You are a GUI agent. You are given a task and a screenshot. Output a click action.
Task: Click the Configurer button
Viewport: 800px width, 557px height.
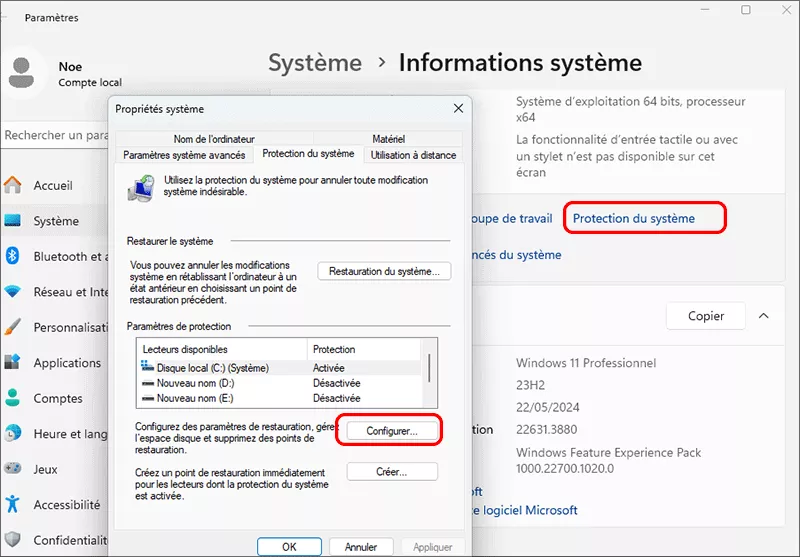click(392, 431)
